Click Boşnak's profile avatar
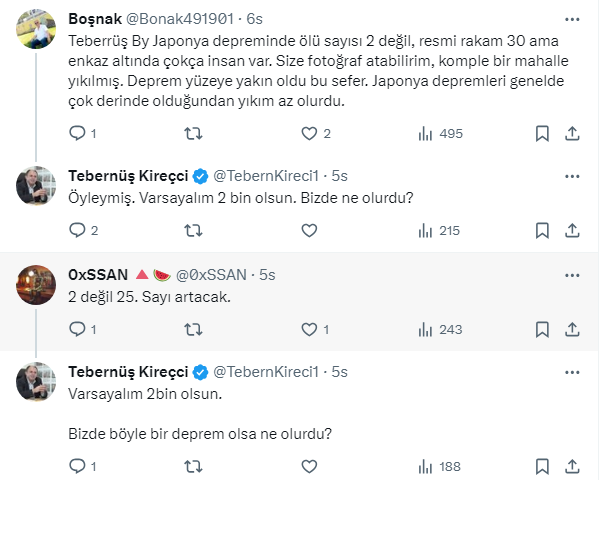609x537 pixels. point(37,30)
